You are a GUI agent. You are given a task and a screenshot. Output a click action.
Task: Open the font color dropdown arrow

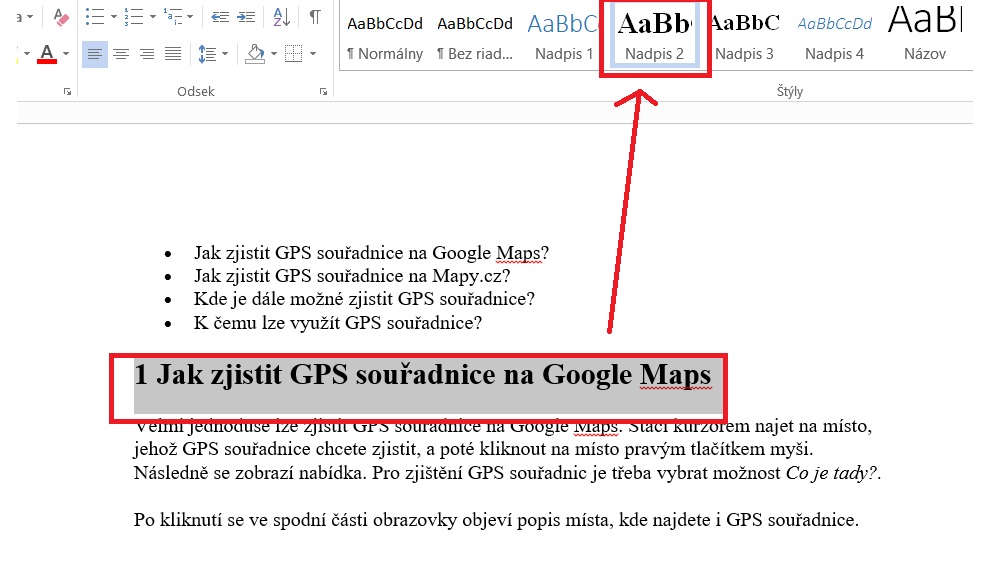coord(66,54)
